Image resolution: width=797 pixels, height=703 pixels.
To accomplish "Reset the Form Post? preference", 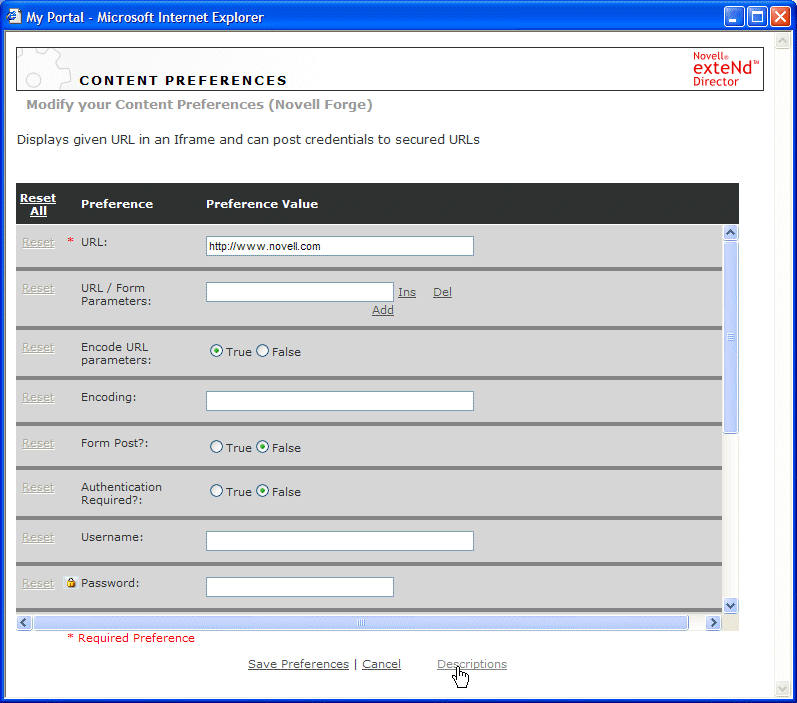I will click(x=38, y=443).
